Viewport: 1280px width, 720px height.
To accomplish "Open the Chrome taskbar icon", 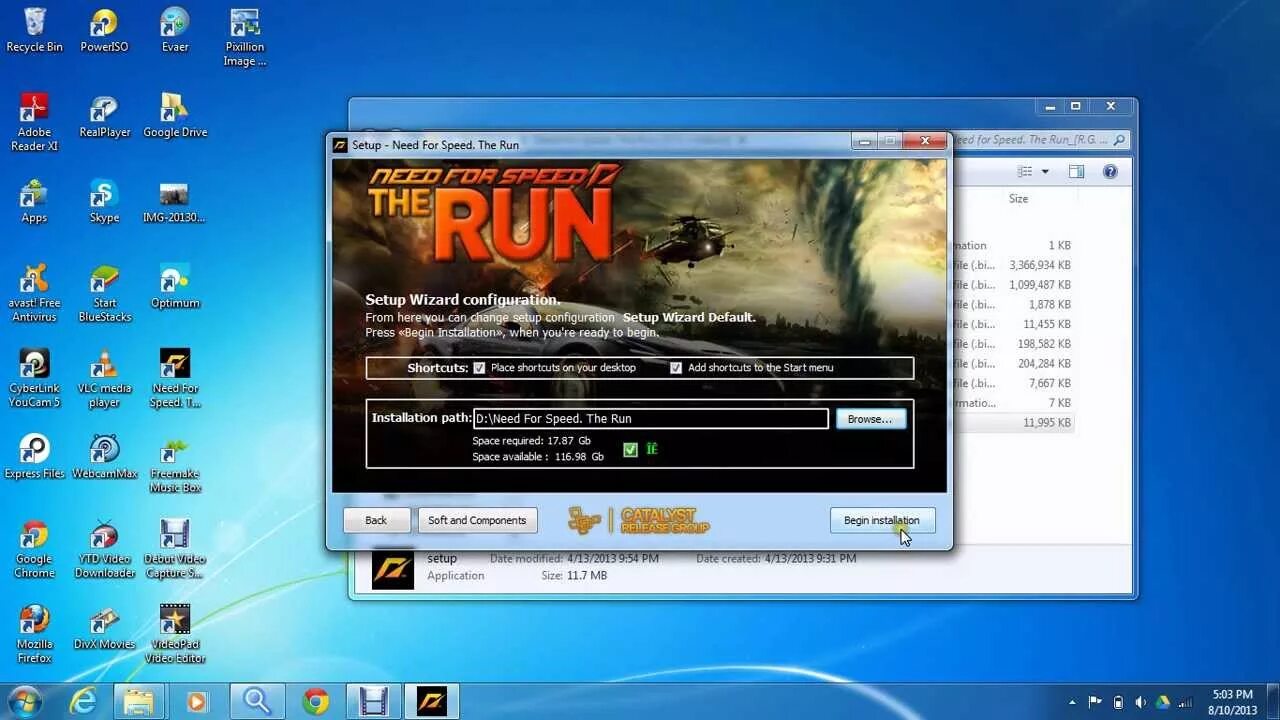I will click(316, 702).
